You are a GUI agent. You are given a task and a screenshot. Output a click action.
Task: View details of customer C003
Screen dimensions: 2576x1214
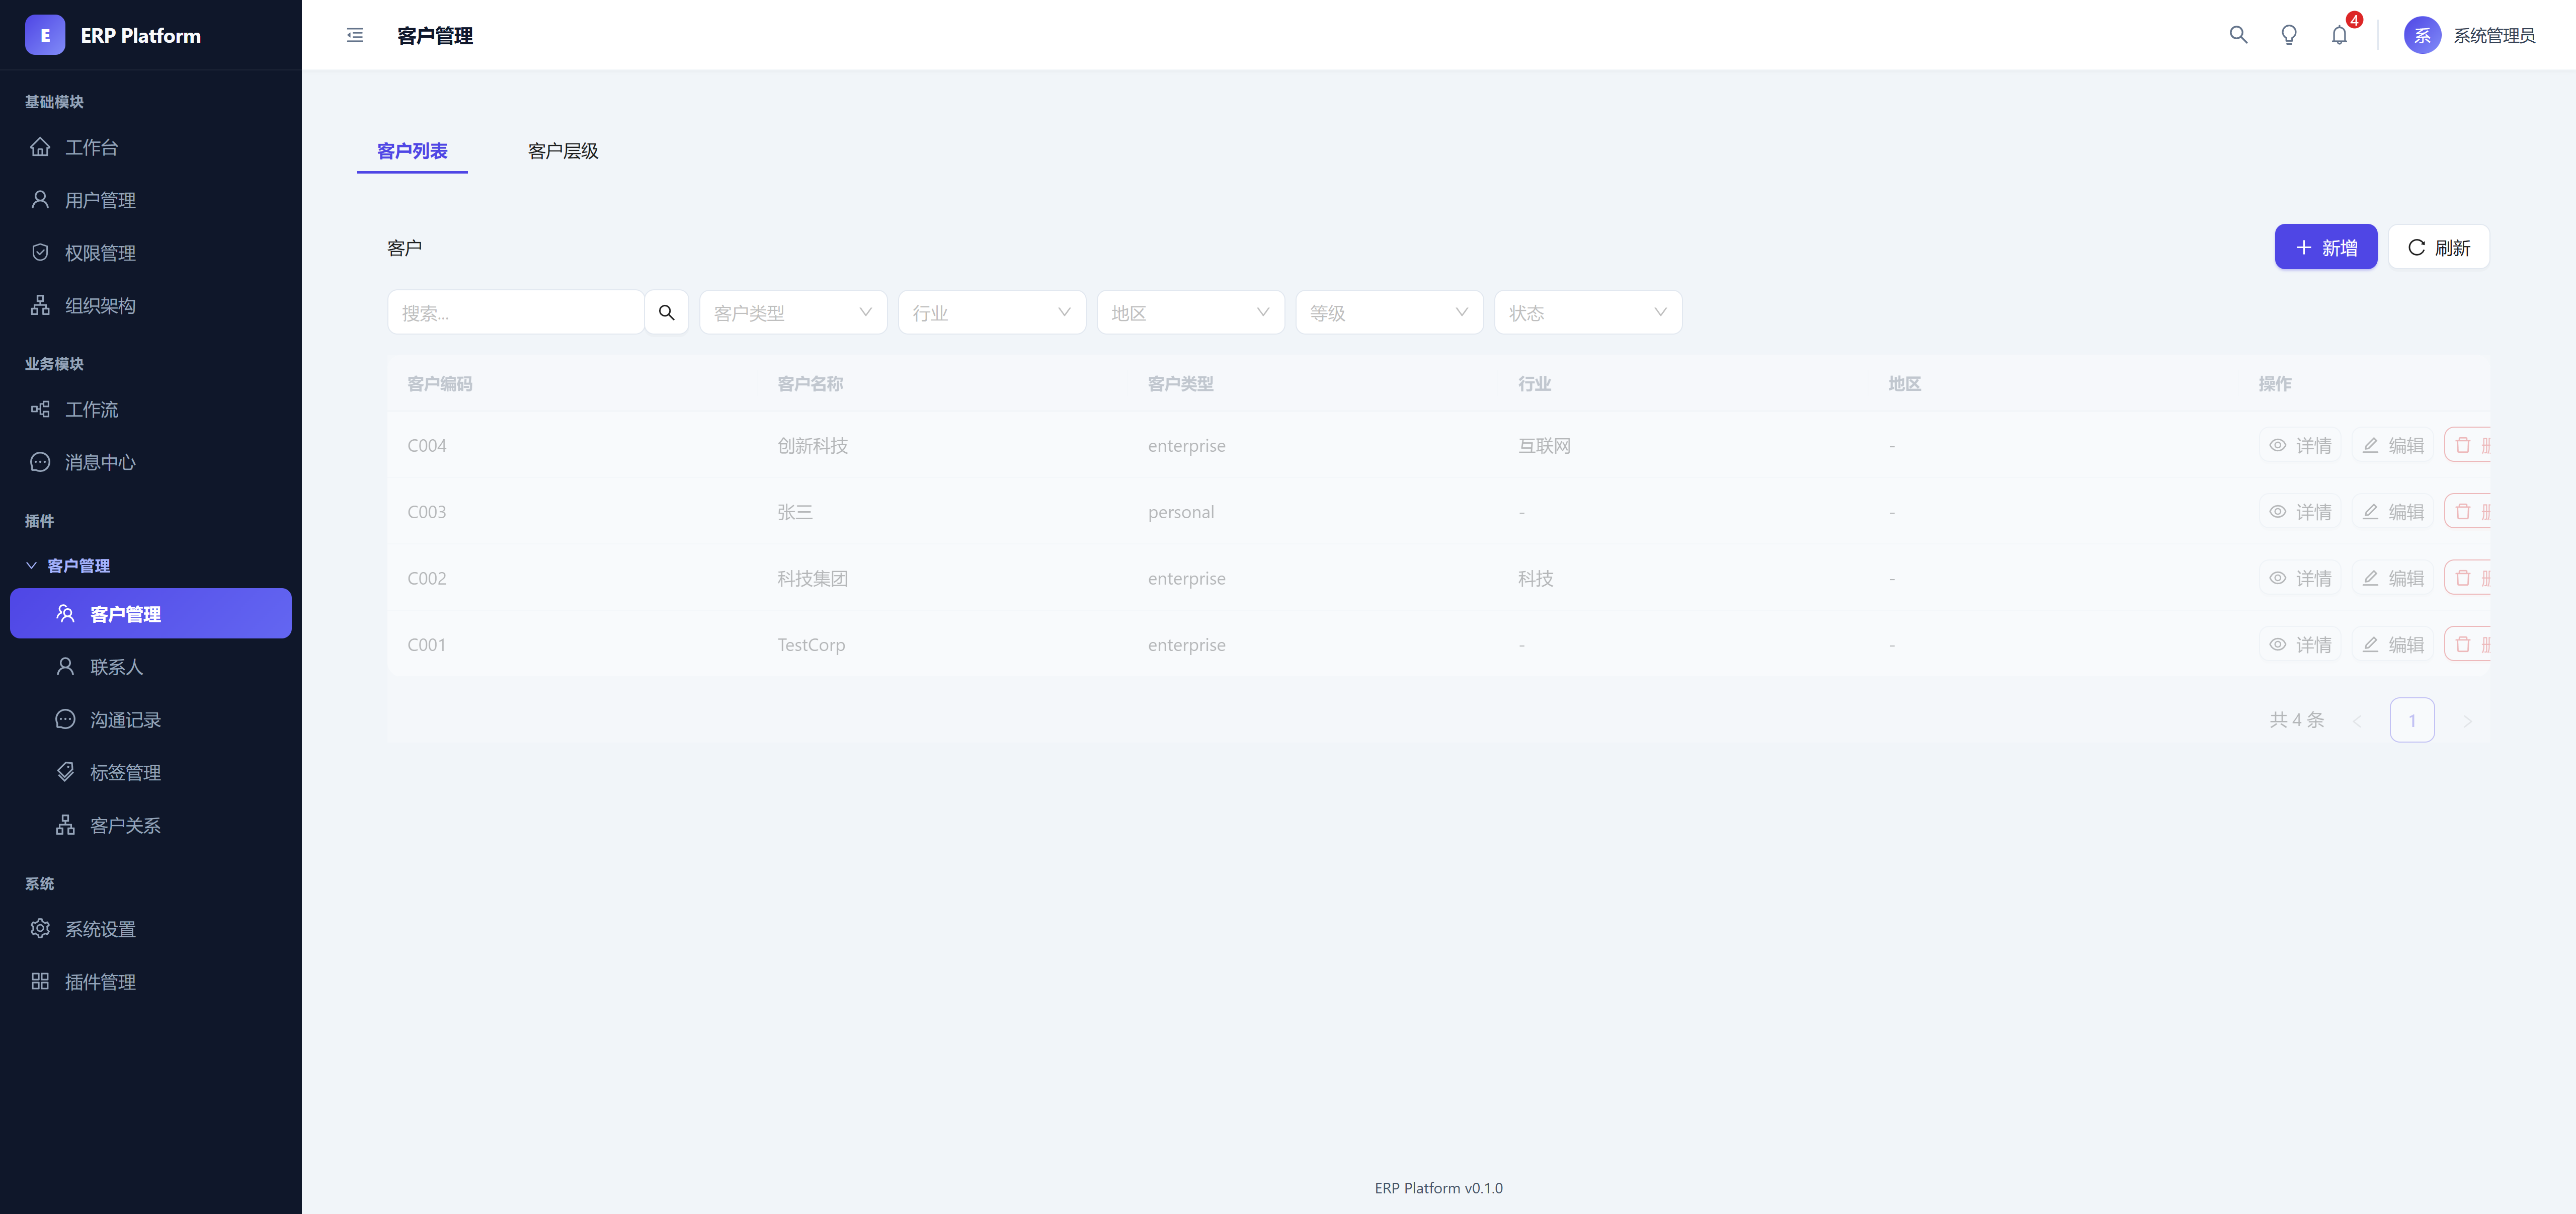(x=2299, y=512)
